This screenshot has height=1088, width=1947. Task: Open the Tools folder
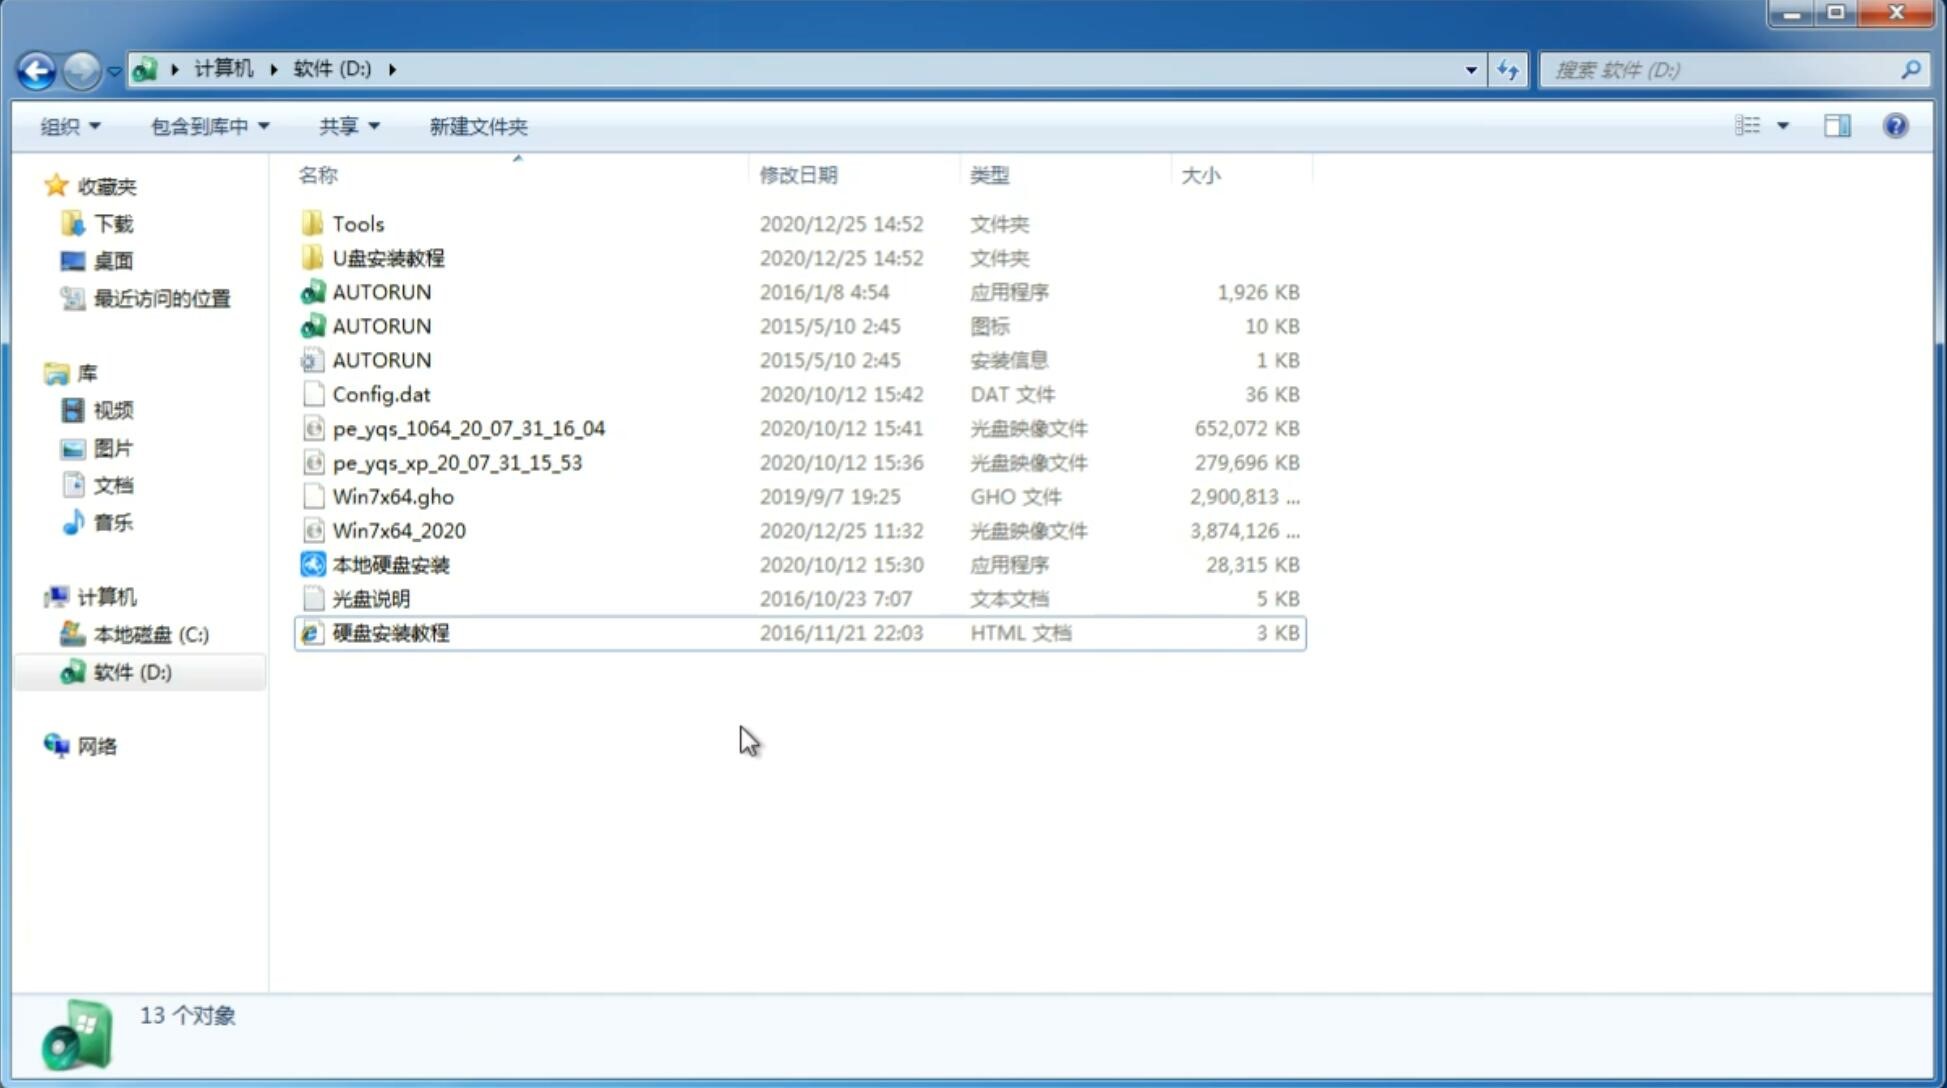click(357, 223)
